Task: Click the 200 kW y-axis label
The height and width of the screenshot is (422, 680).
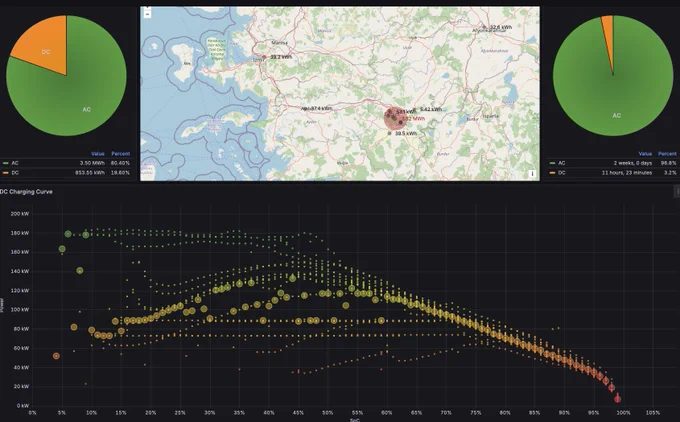Action: [20, 214]
